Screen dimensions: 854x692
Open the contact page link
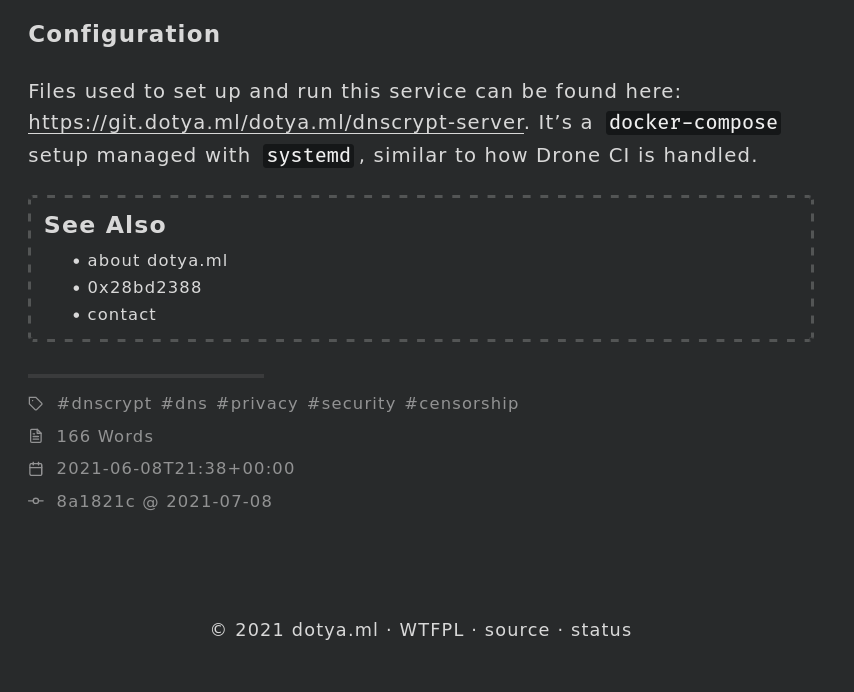[x=122, y=315]
